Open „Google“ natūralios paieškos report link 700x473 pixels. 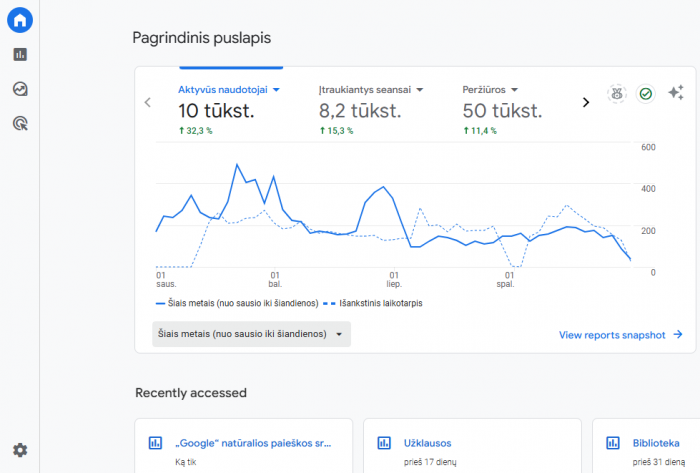[x=253, y=443]
